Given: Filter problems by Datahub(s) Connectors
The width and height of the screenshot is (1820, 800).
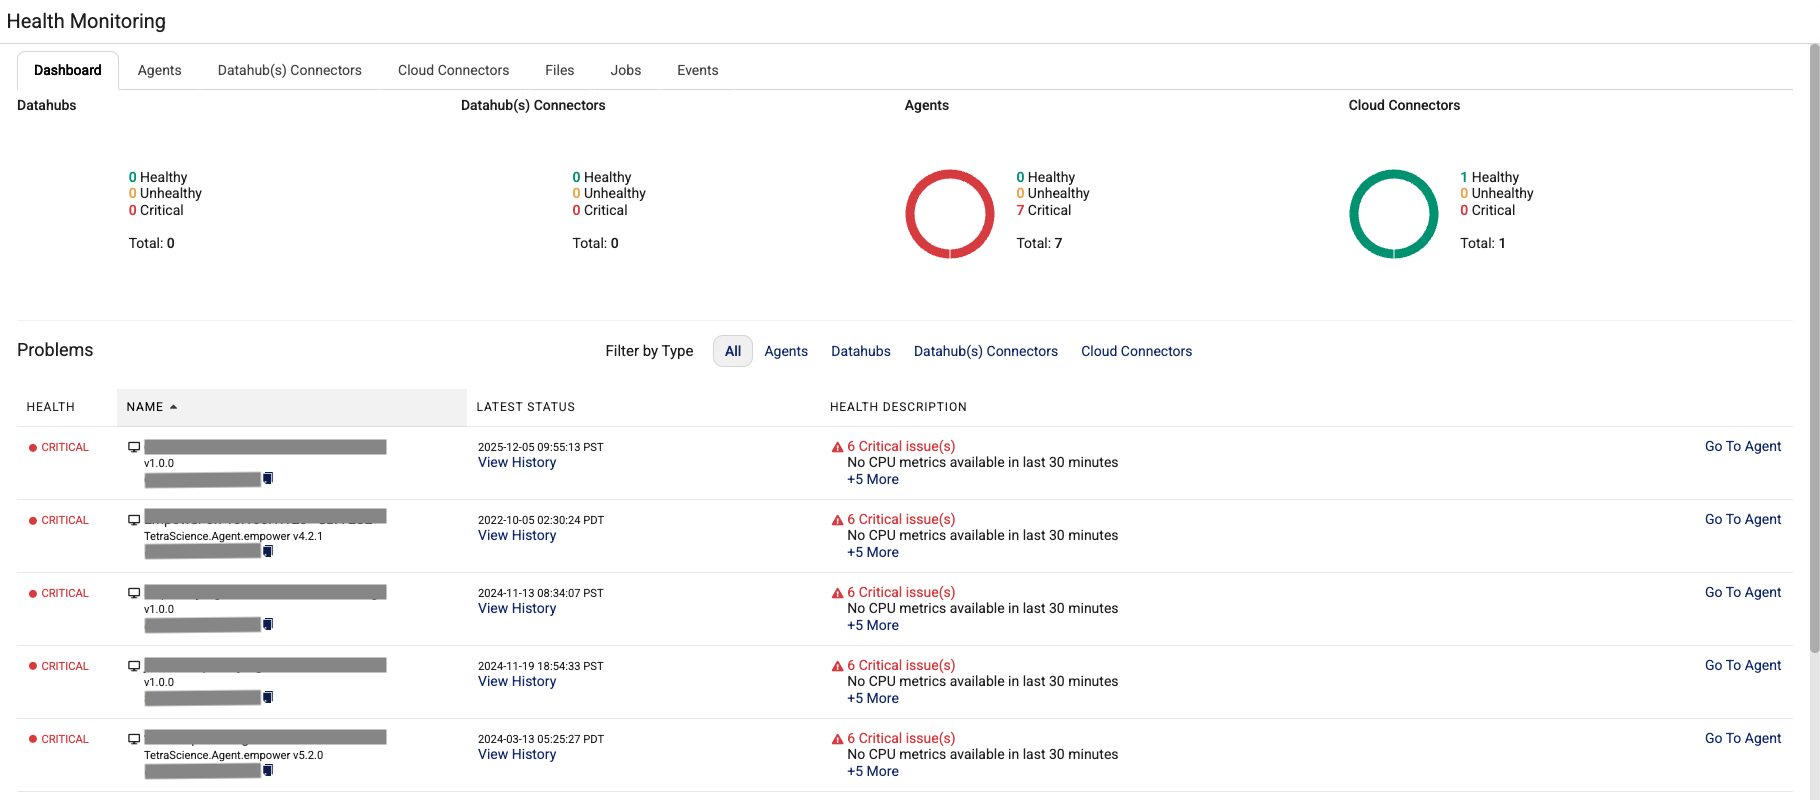Looking at the screenshot, I should (x=986, y=351).
